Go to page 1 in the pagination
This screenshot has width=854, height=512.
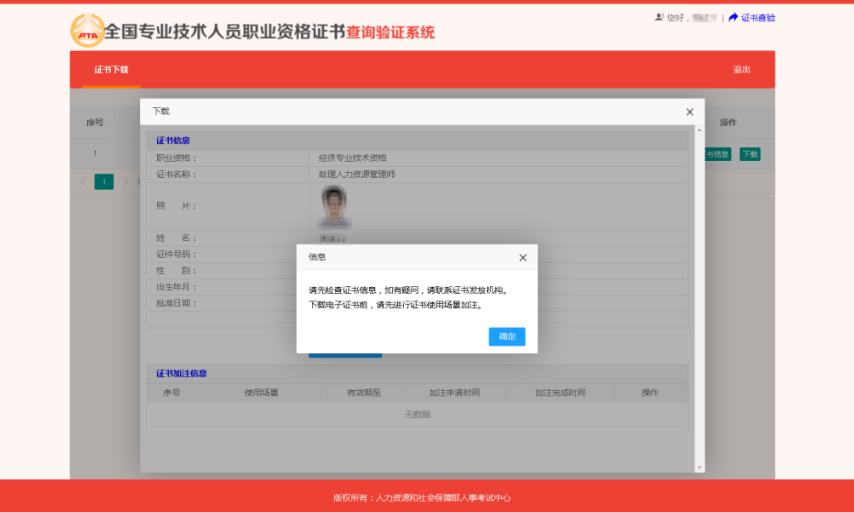104,181
